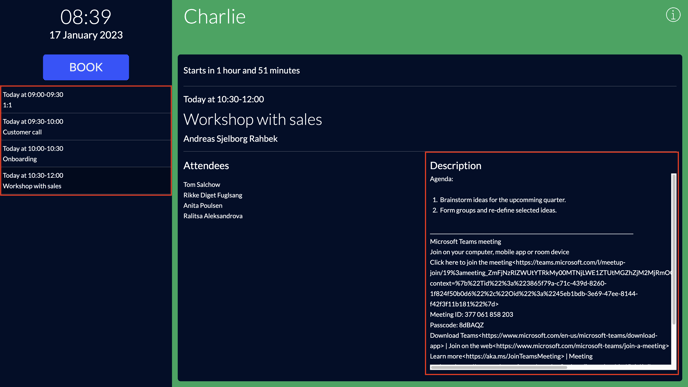Click the 'Microsoft Teams meeting' text
Viewport: 688px width, 387px height.
pyautogui.click(x=466, y=241)
